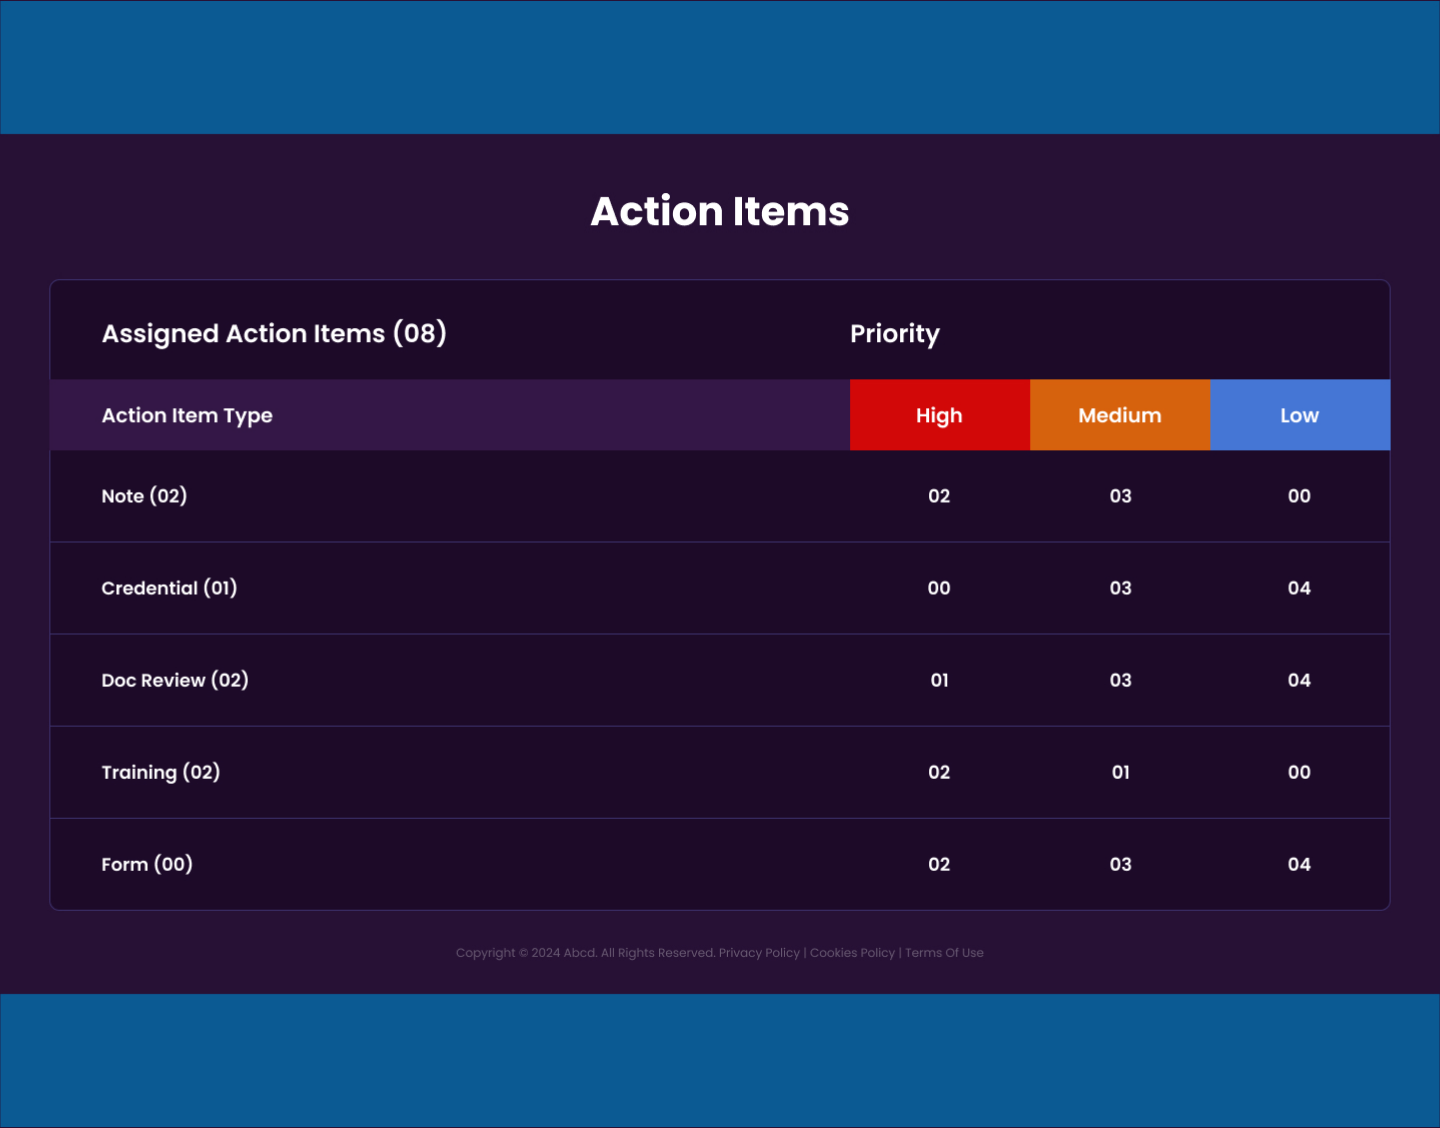Screen dimensions: 1440x1128
Task: Open the Cookies Policy link
Action: pyautogui.click(x=852, y=953)
